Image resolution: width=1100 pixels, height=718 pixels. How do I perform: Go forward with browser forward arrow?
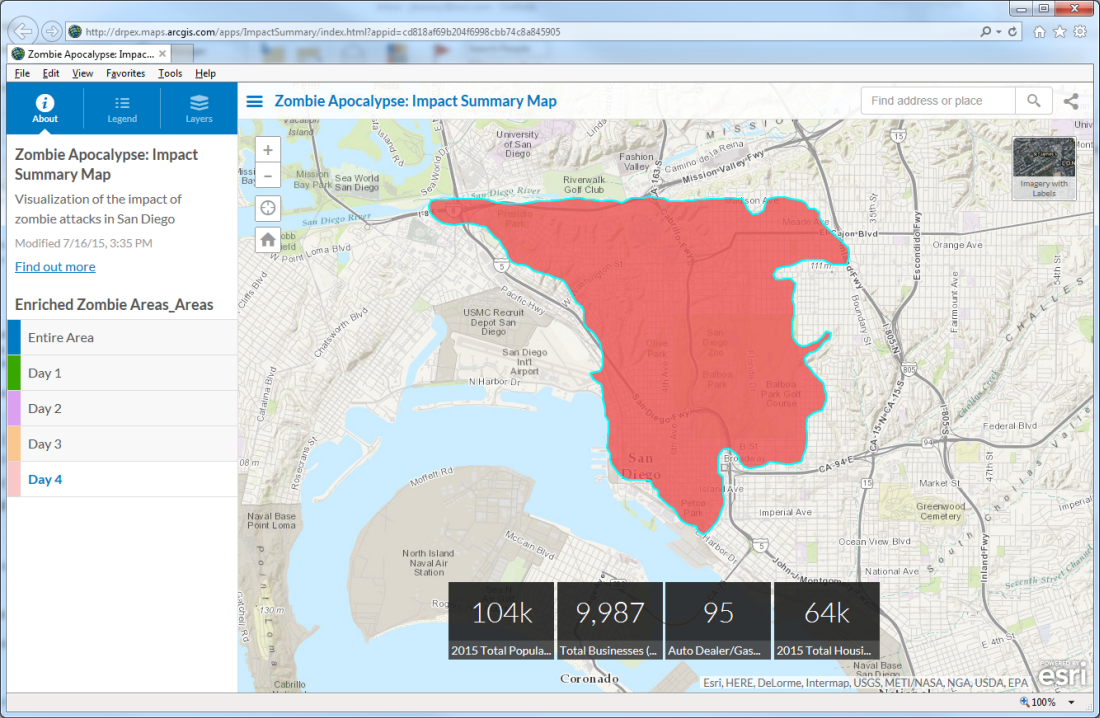tap(51, 32)
